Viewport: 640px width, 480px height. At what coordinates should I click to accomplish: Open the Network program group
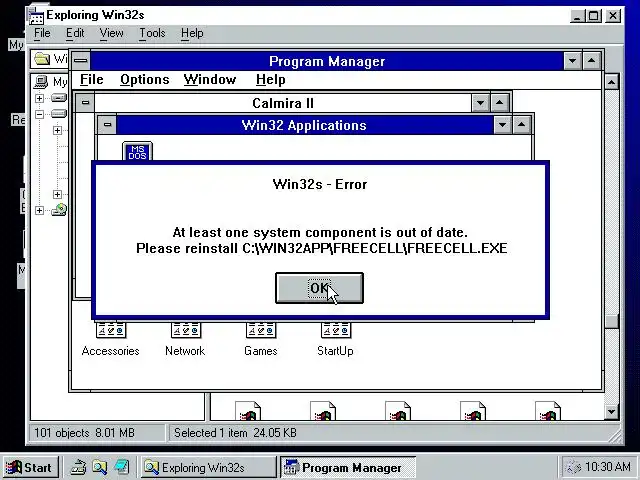185,340
